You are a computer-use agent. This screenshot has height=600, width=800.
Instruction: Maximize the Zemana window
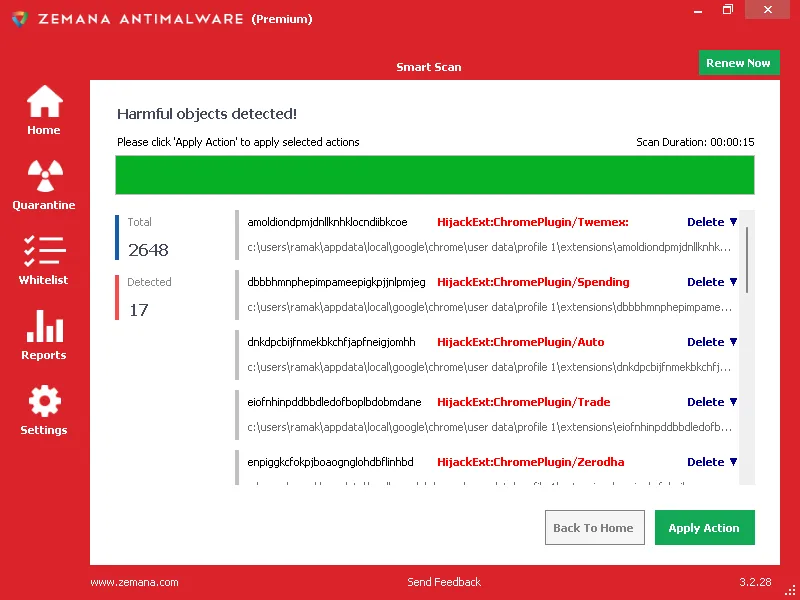[728, 10]
